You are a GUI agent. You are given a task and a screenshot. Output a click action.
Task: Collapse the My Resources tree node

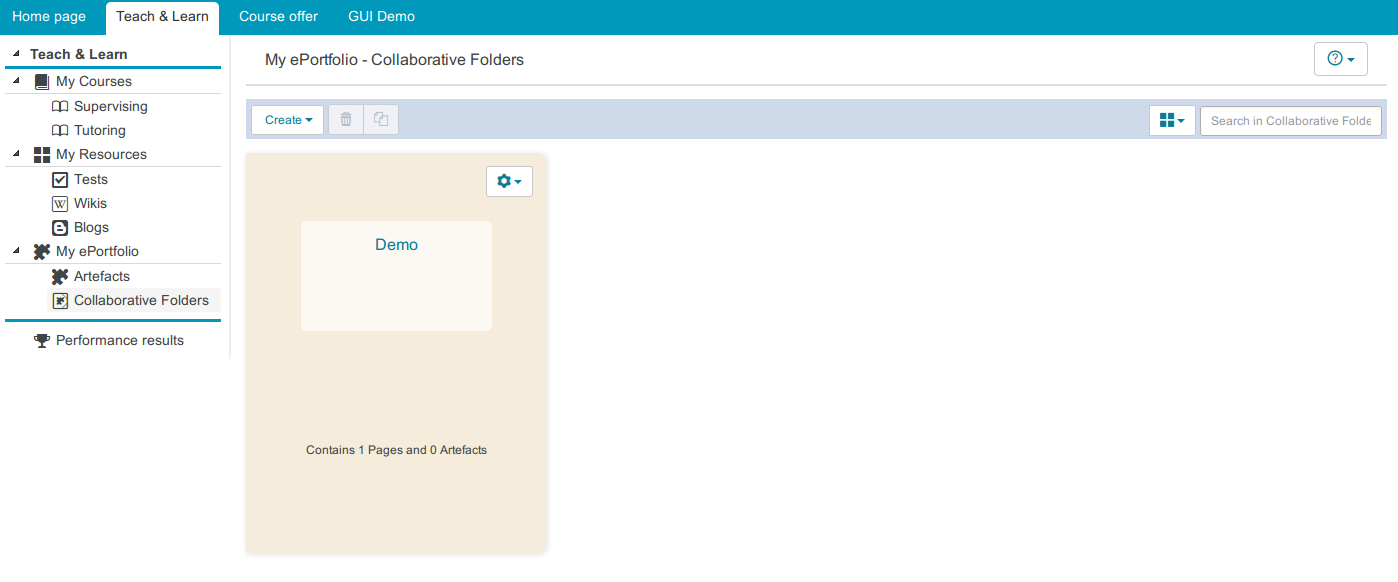[17, 154]
